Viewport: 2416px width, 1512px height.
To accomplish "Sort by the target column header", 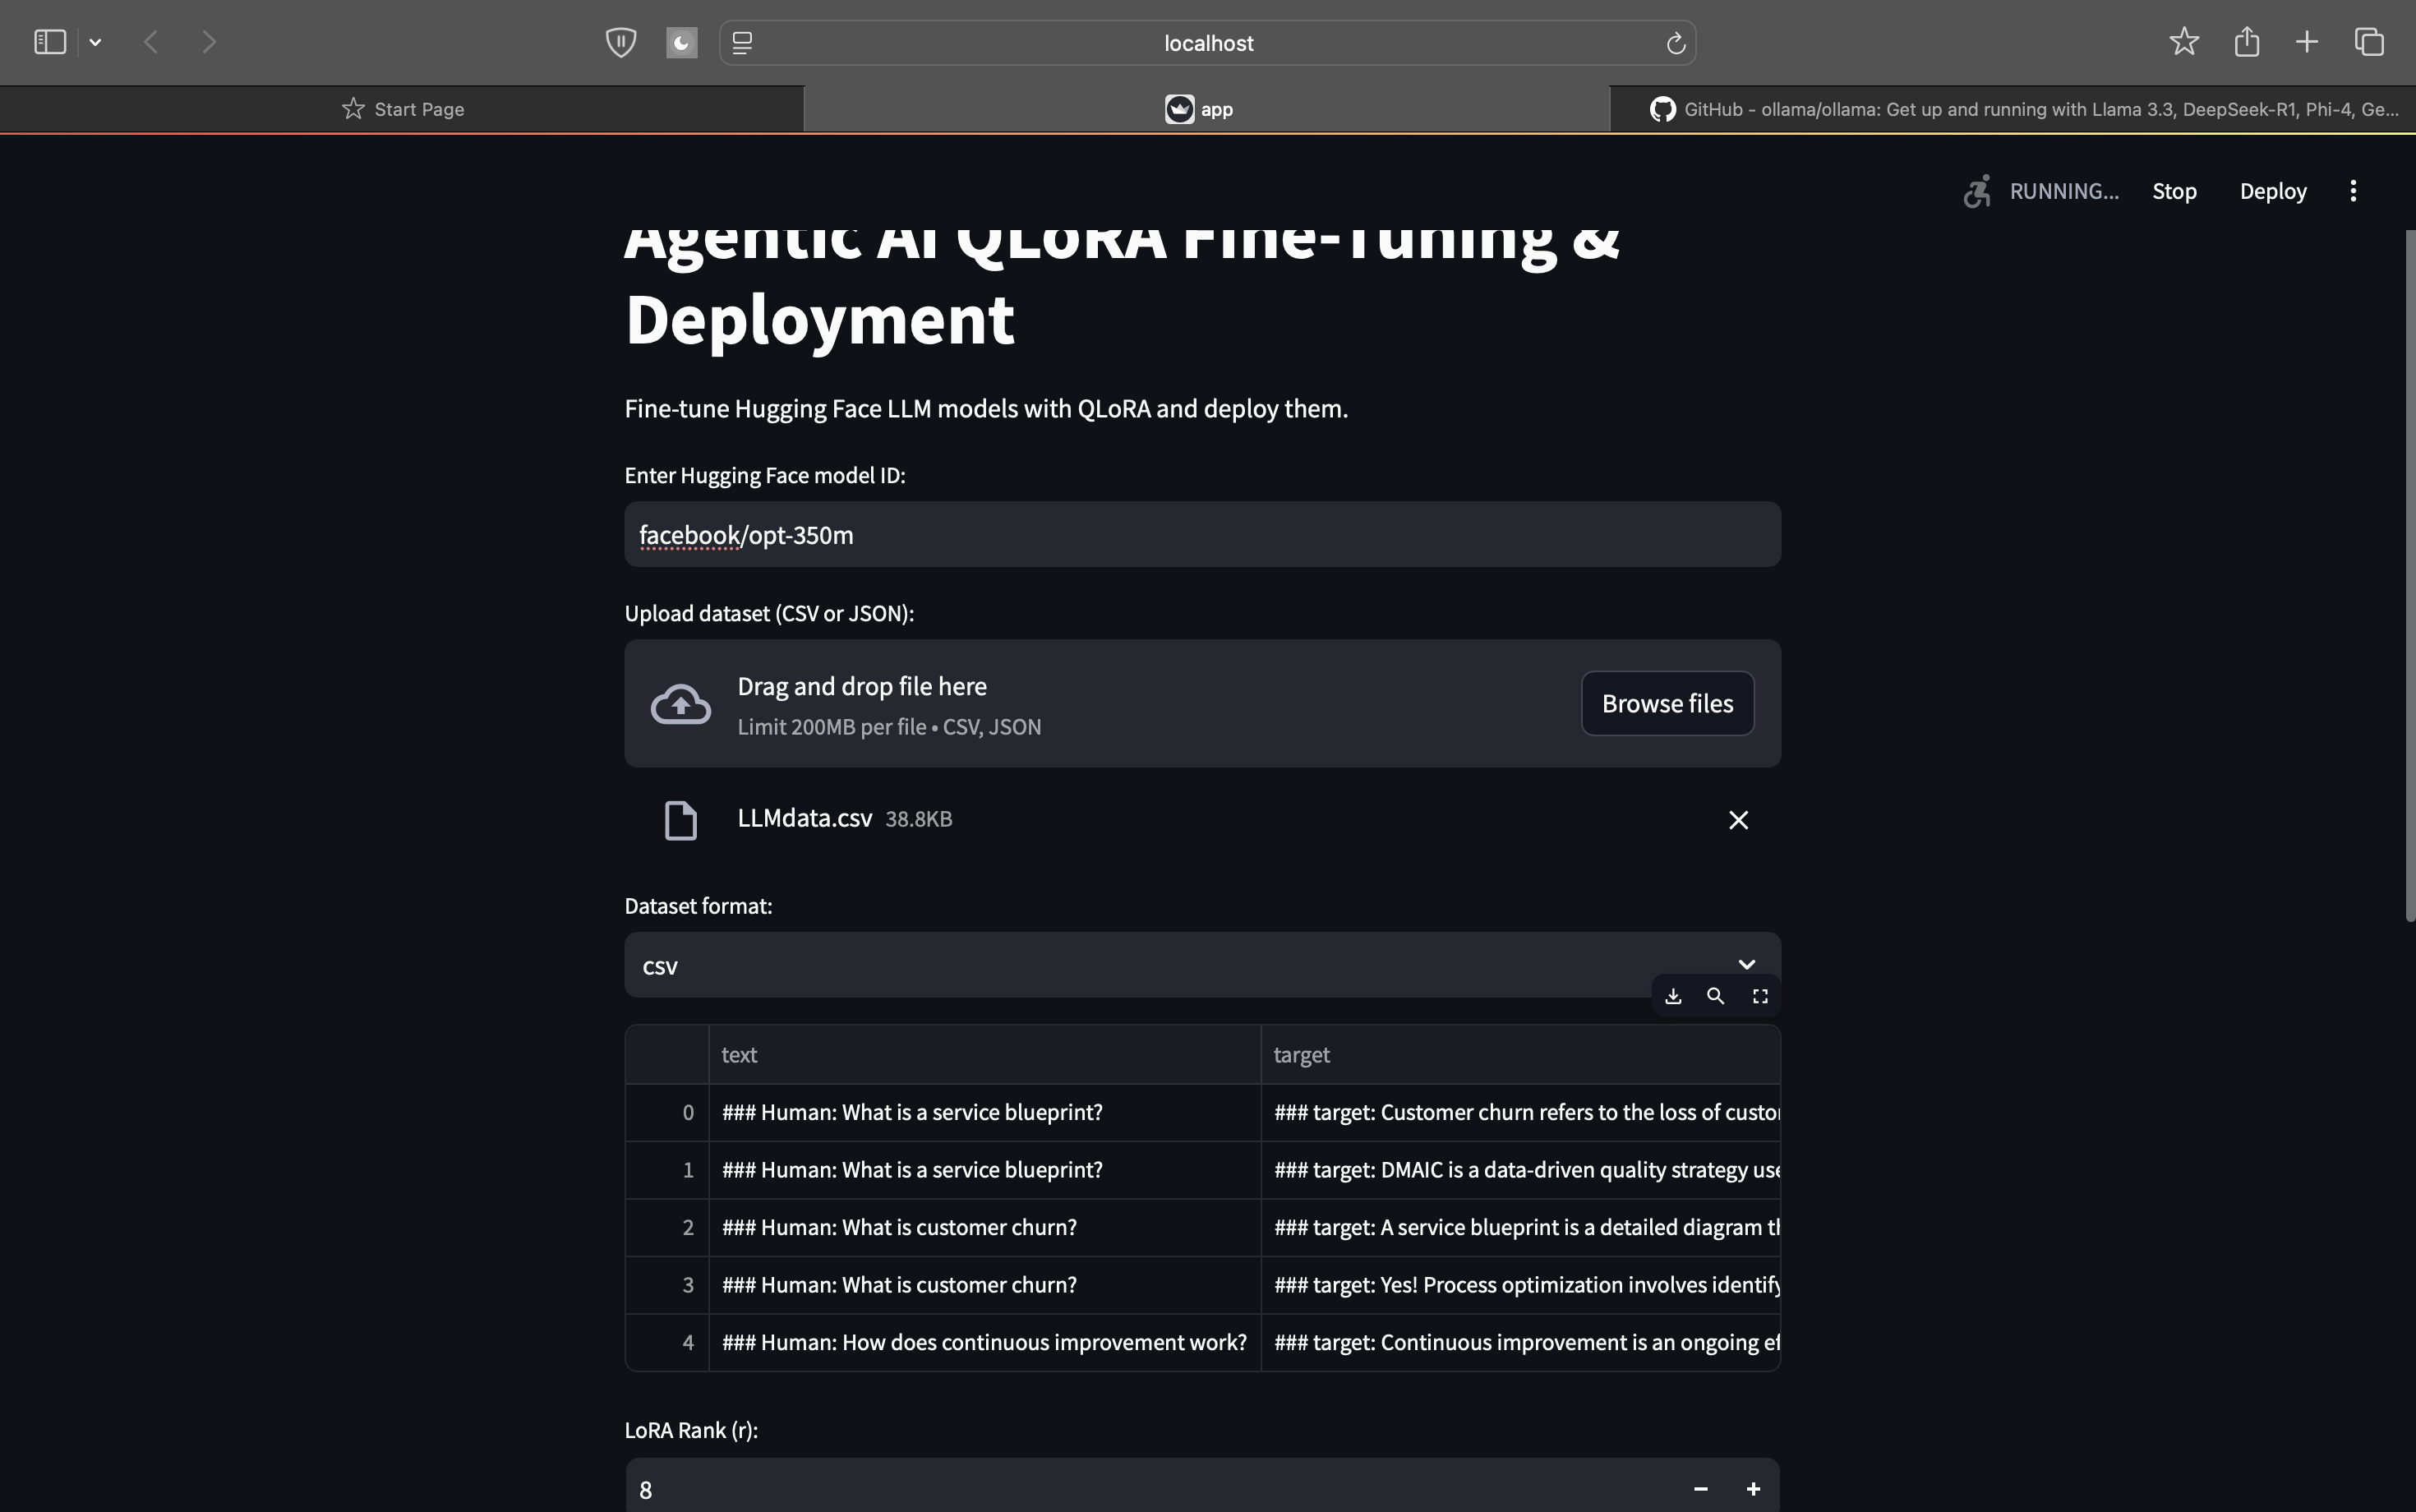I will 1520,1055.
